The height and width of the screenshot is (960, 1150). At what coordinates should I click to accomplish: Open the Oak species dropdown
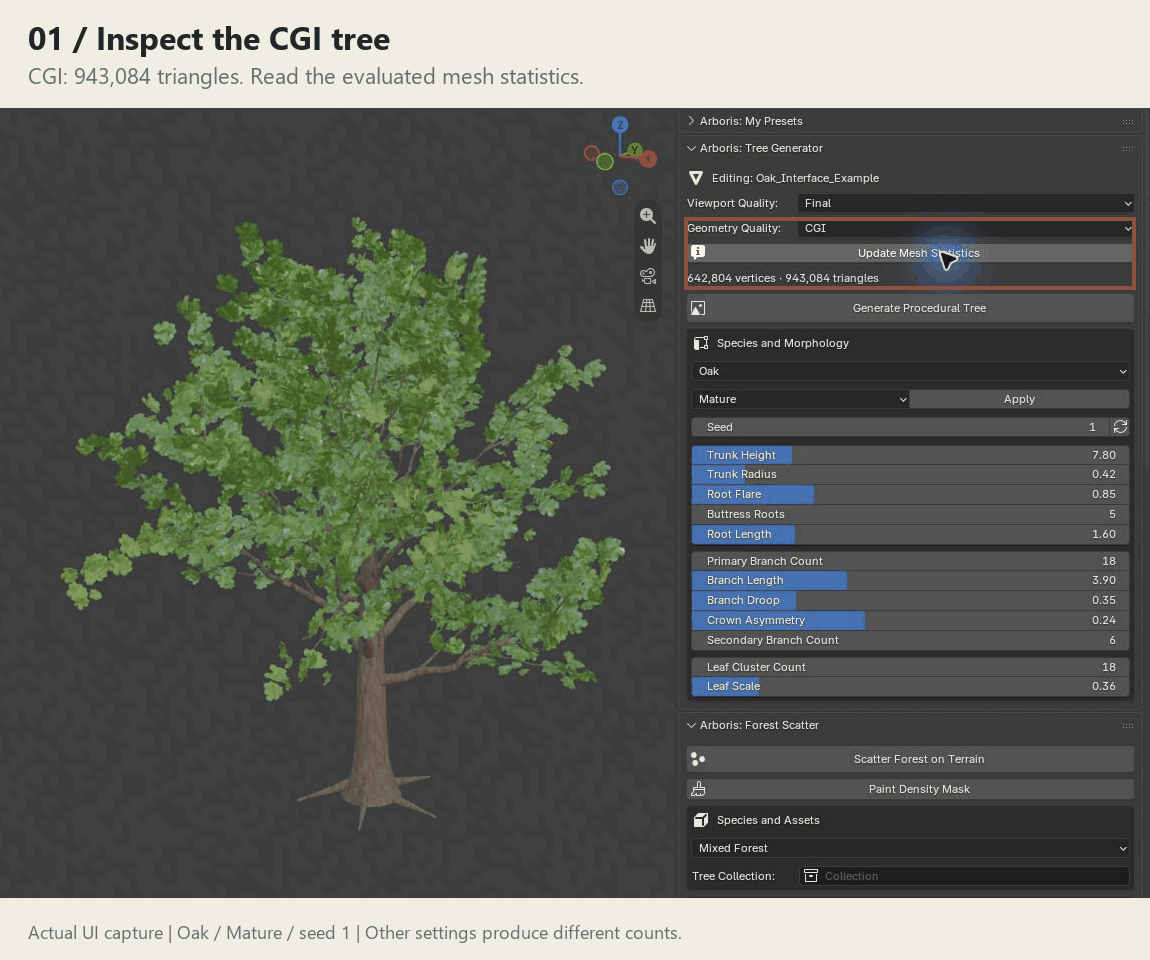[910, 371]
